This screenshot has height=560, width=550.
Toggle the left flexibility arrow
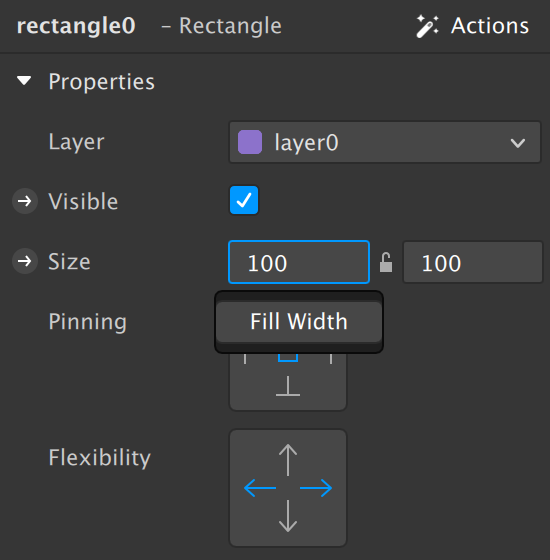260,488
